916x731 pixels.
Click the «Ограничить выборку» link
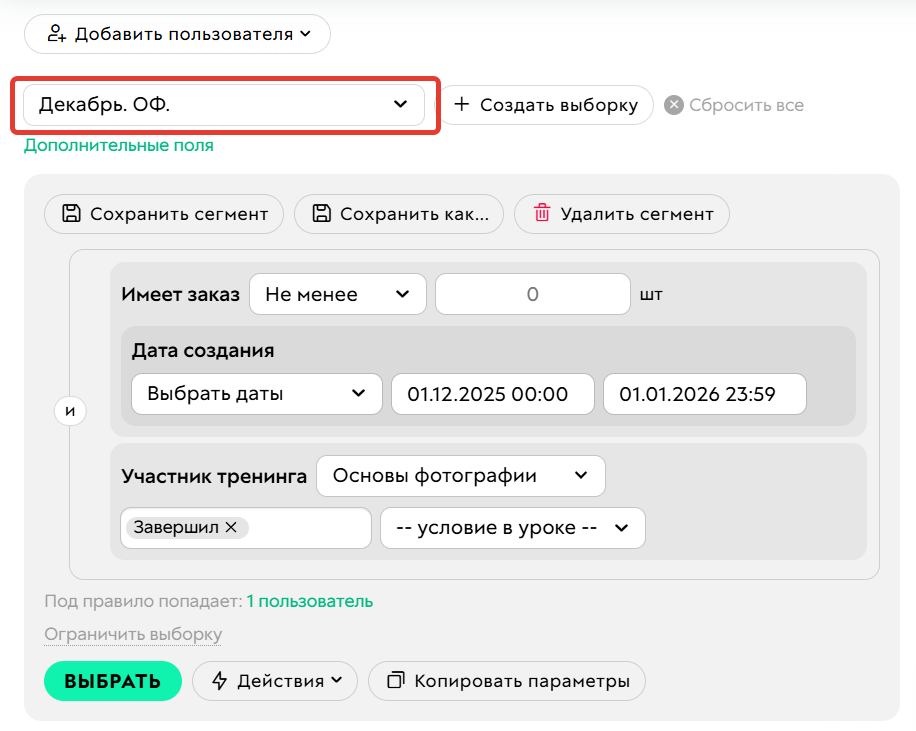pos(132,634)
